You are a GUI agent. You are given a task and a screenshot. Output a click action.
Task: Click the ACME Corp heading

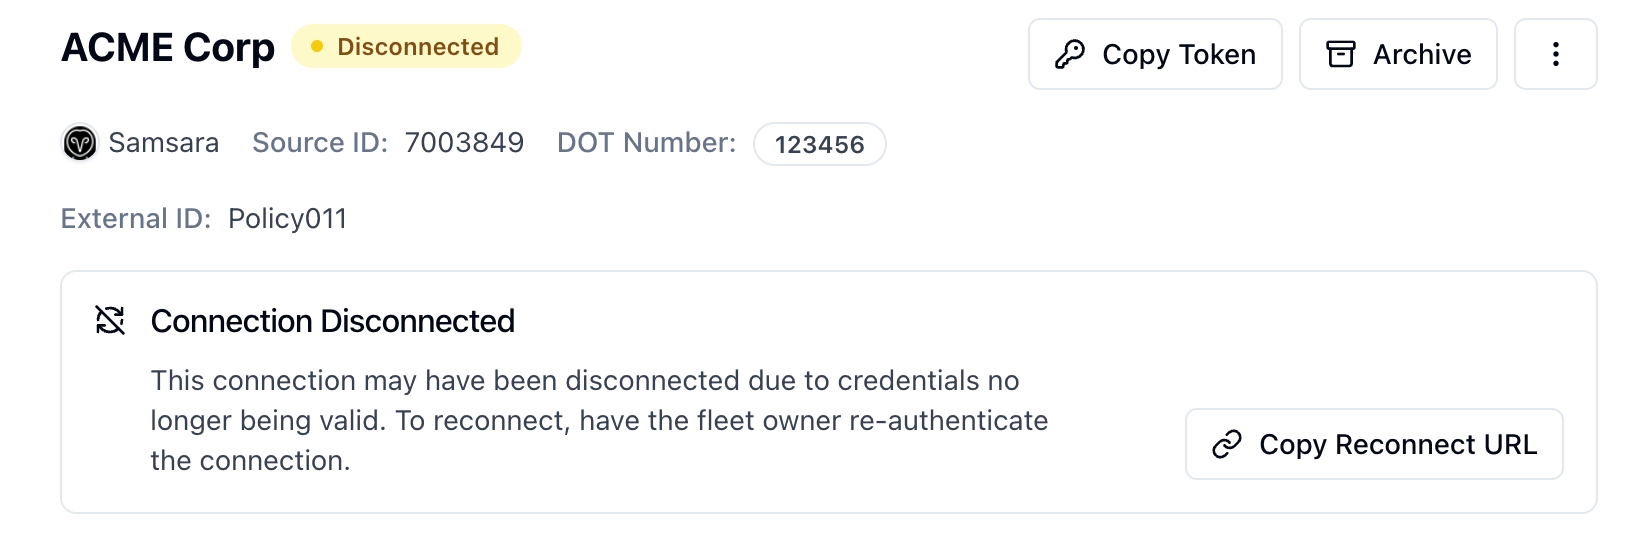(168, 47)
